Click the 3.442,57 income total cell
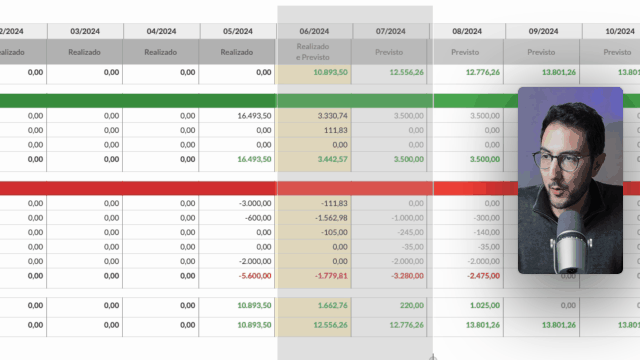The width and height of the screenshot is (640, 360). pos(333,159)
